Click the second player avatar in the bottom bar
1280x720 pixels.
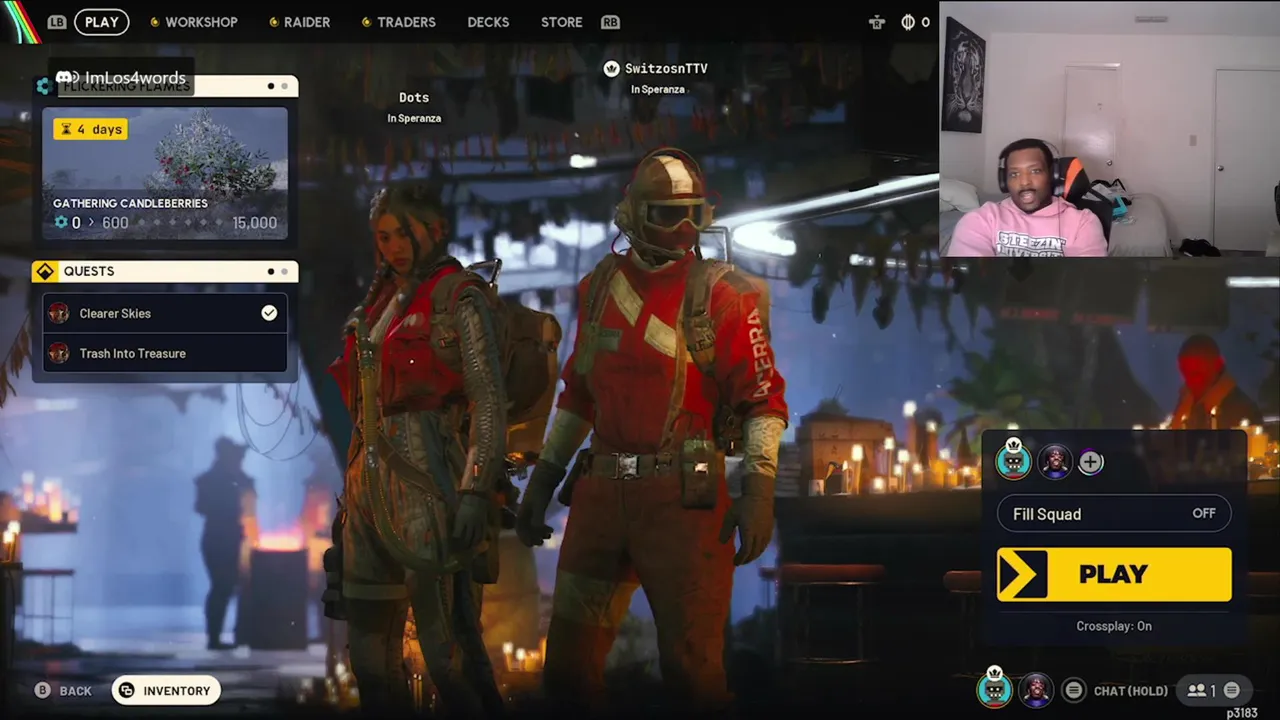coord(1035,690)
